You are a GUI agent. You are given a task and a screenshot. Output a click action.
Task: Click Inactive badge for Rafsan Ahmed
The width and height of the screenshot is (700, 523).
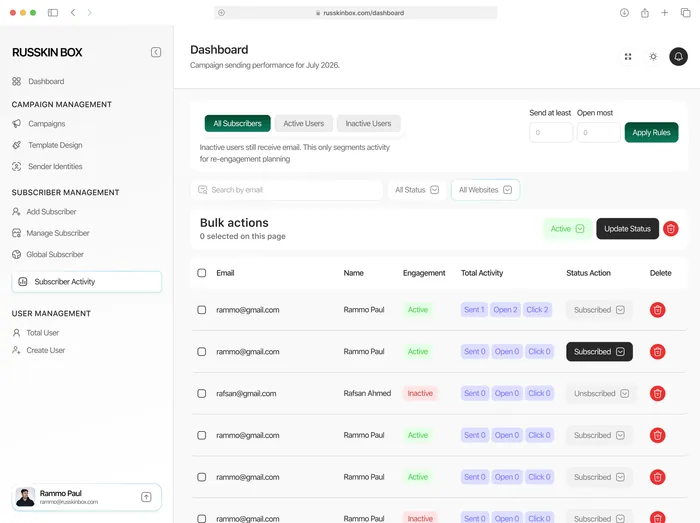click(420, 394)
